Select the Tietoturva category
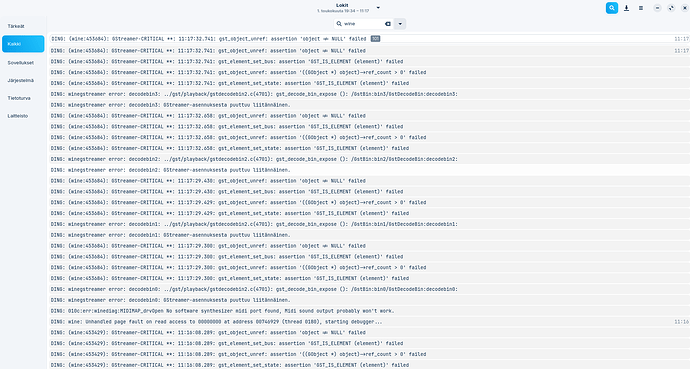 23,98
